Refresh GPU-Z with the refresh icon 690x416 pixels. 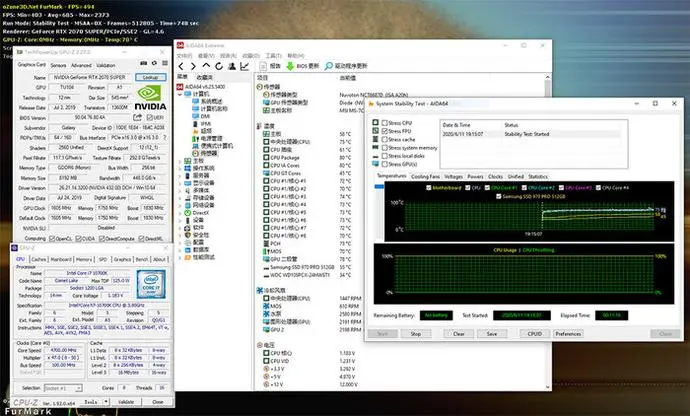pyautogui.click(x=154, y=63)
